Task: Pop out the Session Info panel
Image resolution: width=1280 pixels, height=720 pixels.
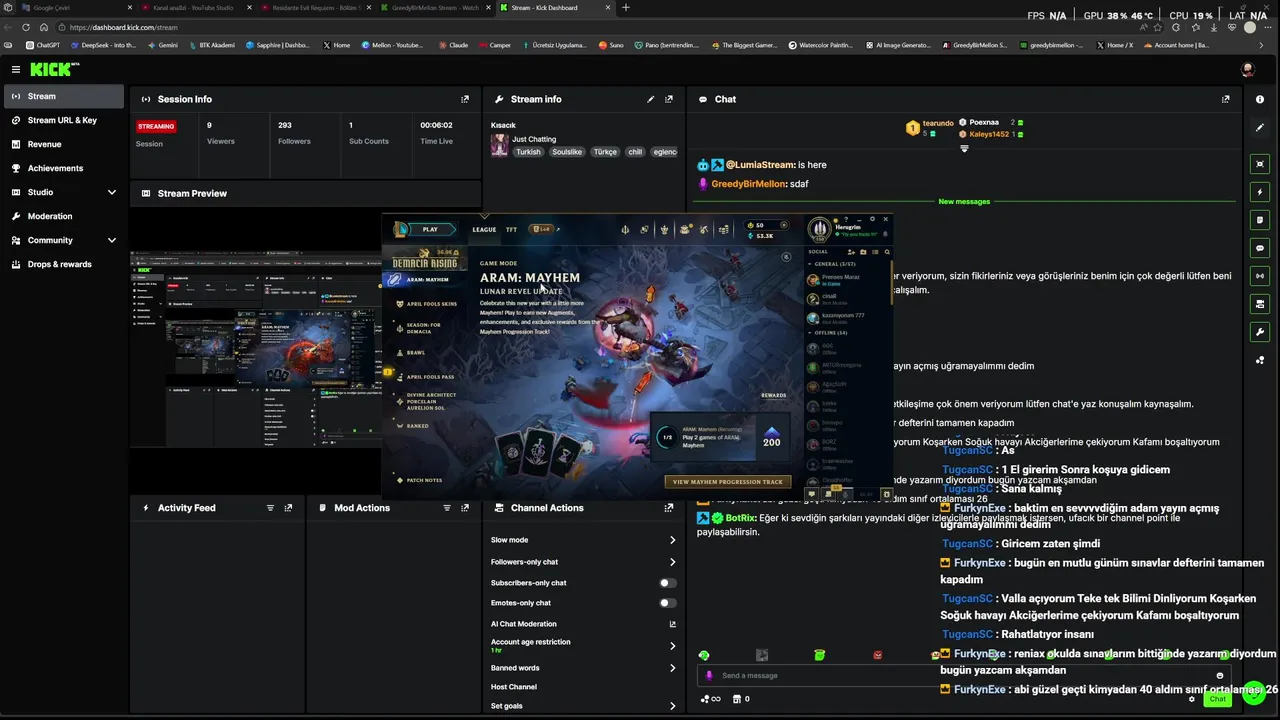Action: tap(465, 99)
